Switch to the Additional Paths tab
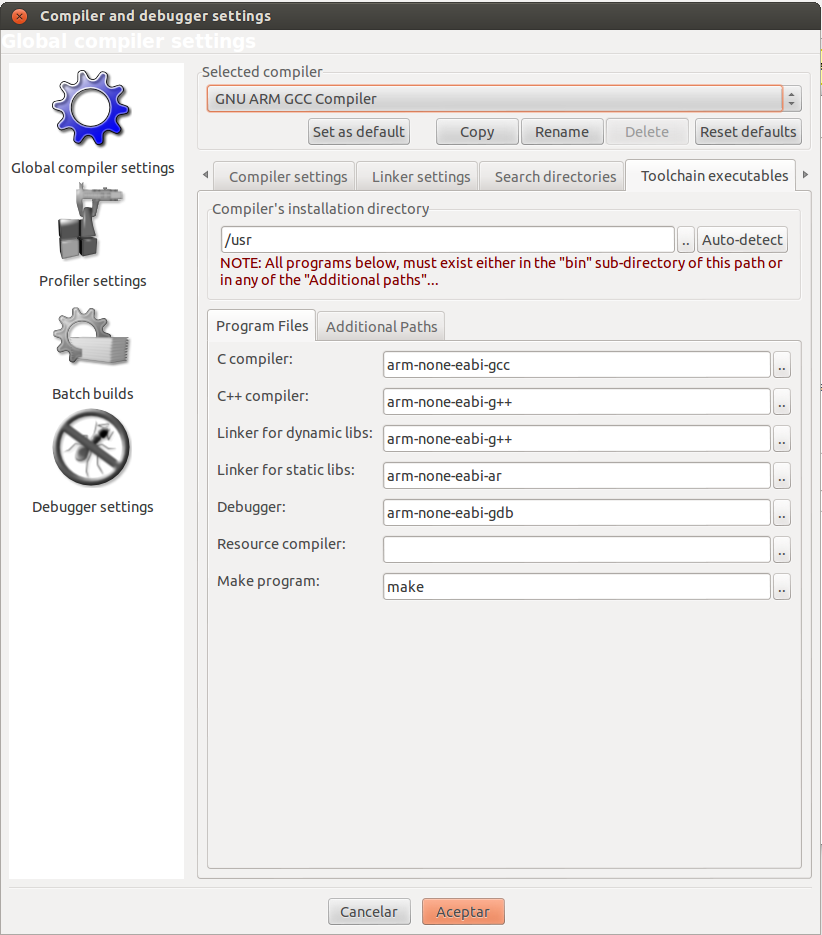Viewport: 822px width, 935px height. (x=381, y=327)
